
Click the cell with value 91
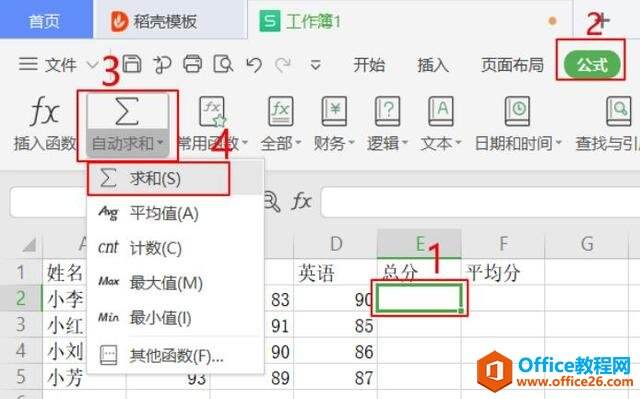(x=279, y=325)
